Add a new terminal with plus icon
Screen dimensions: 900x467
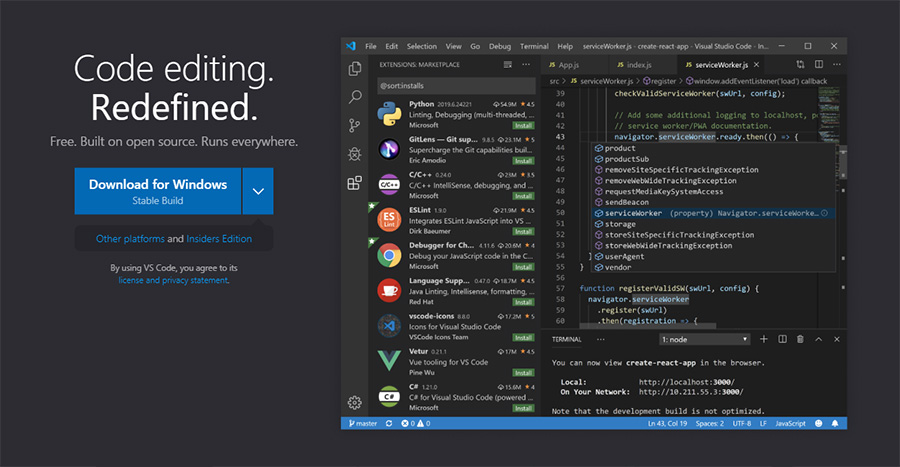[x=763, y=339]
